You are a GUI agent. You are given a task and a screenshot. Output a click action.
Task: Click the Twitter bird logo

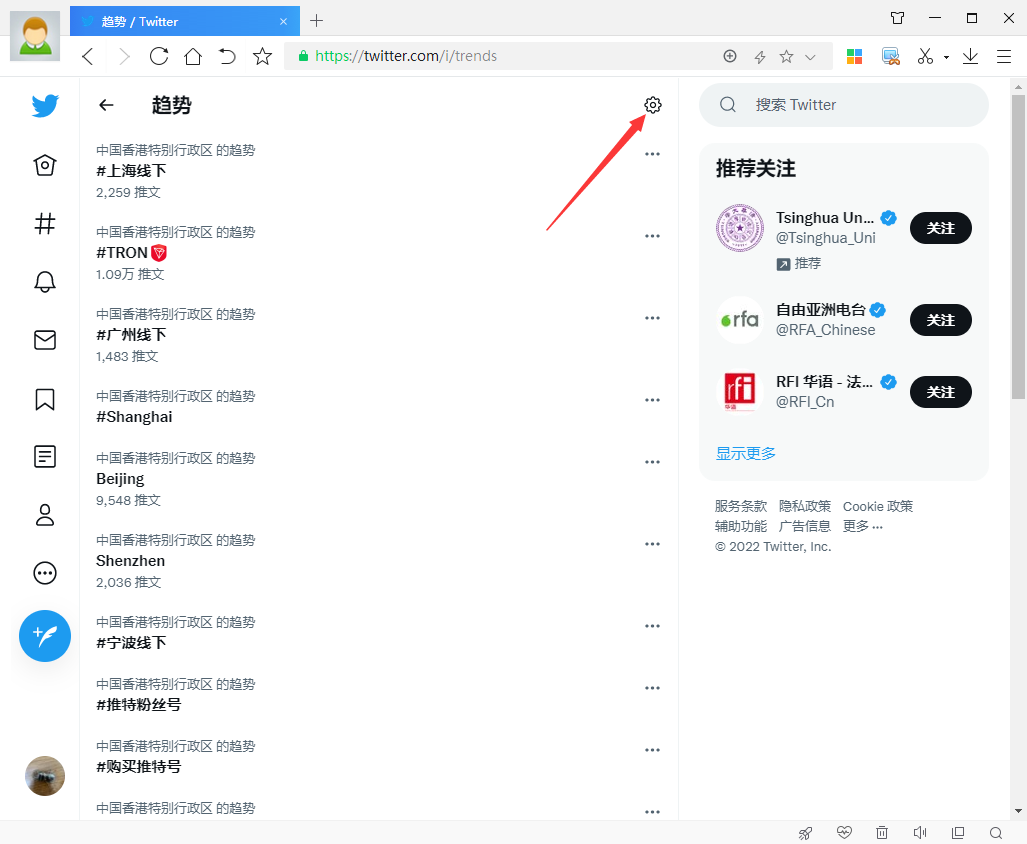click(45, 105)
